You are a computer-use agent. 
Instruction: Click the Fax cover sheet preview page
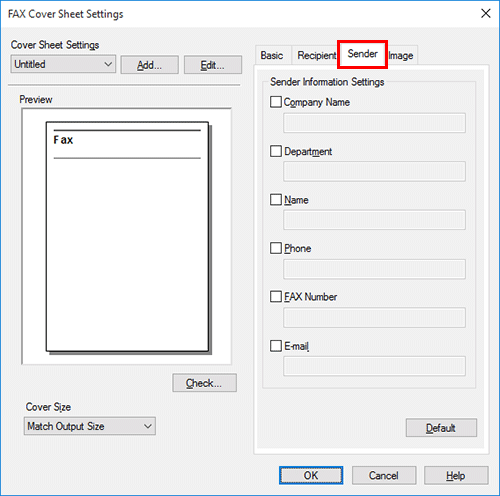(127, 237)
